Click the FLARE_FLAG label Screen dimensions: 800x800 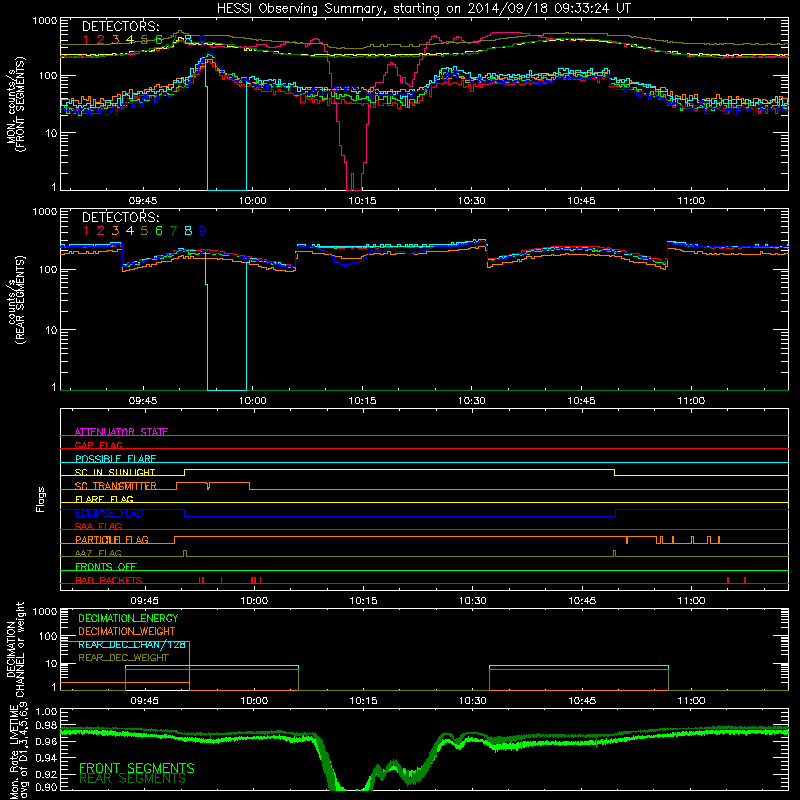pos(104,499)
